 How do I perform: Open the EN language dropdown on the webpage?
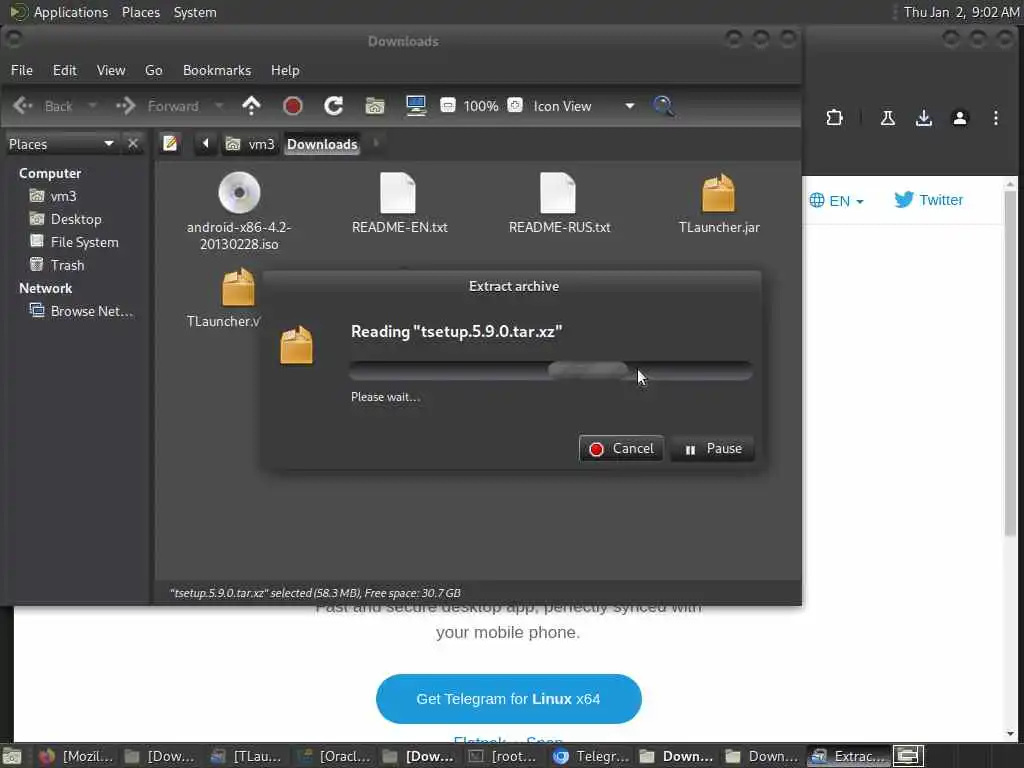pyautogui.click(x=837, y=200)
